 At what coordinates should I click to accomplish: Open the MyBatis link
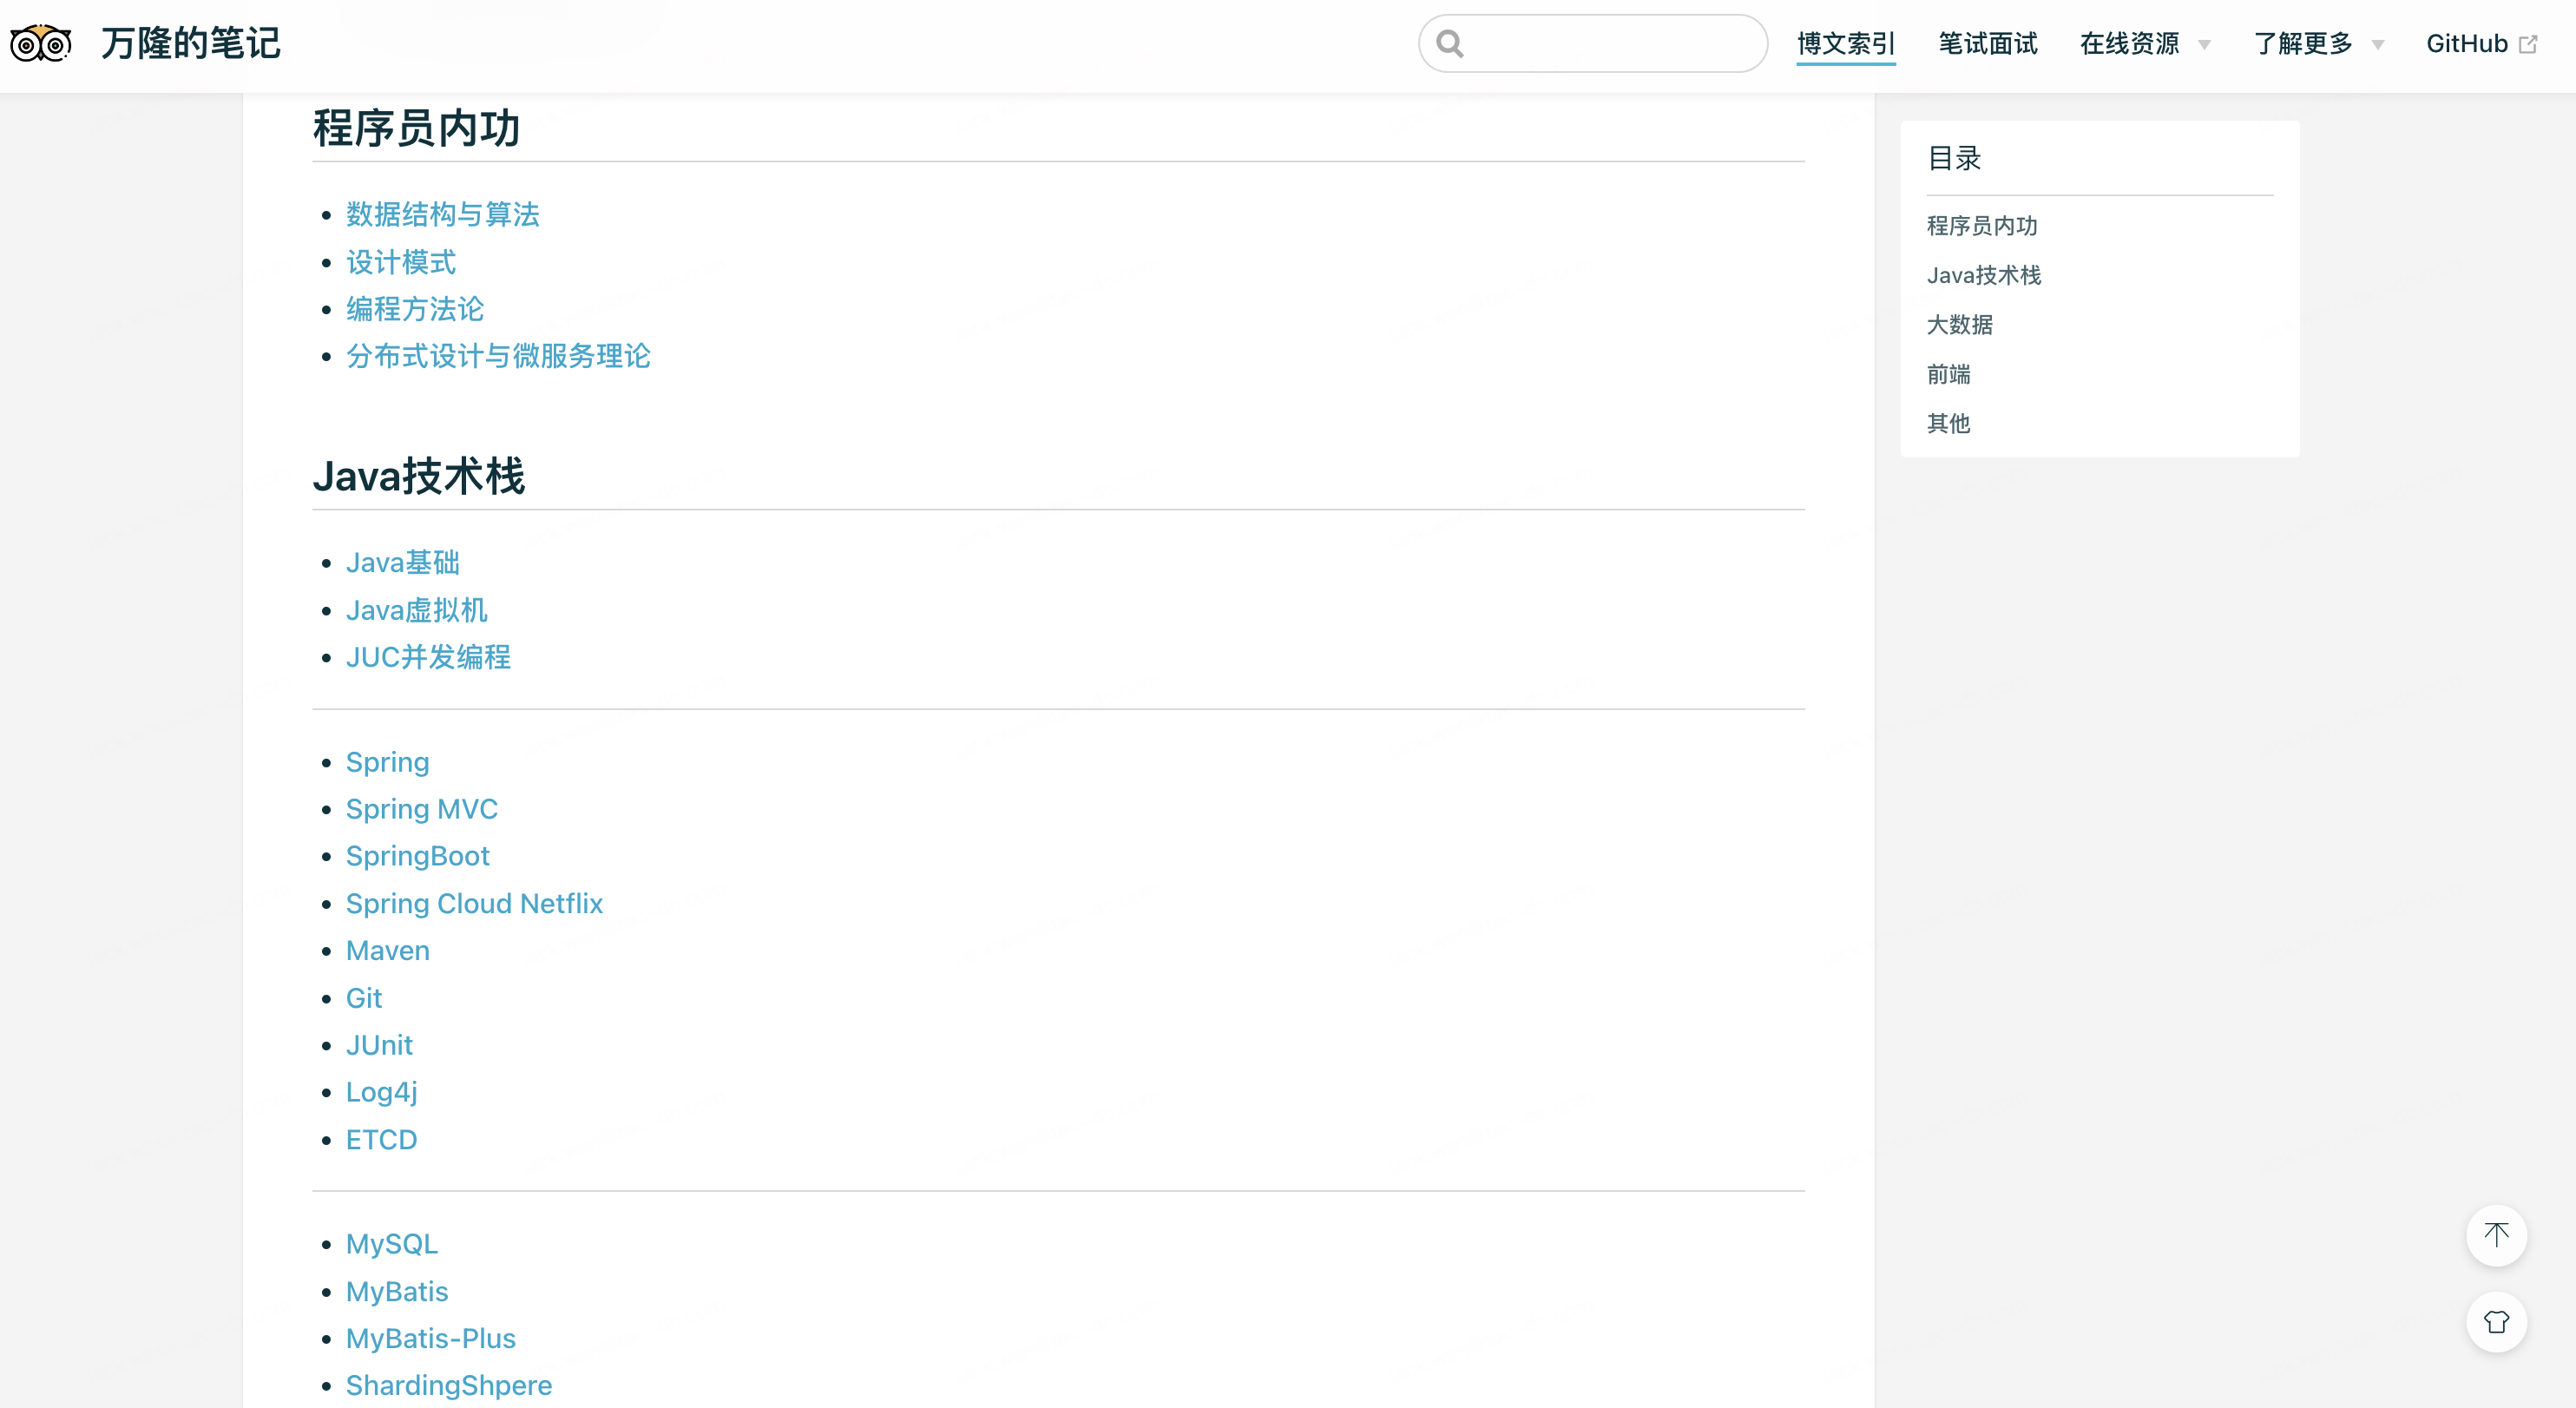[x=397, y=1291]
